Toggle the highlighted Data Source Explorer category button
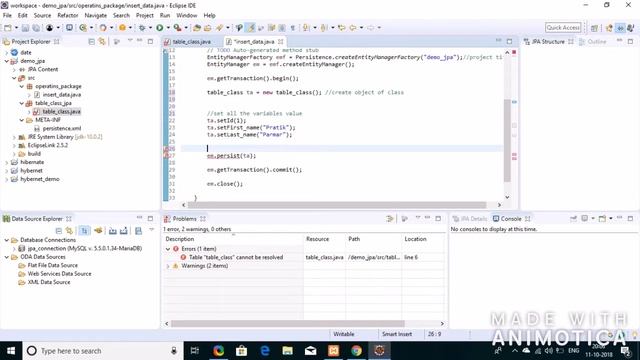This screenshot has height=360, width=640. point(84,231)
